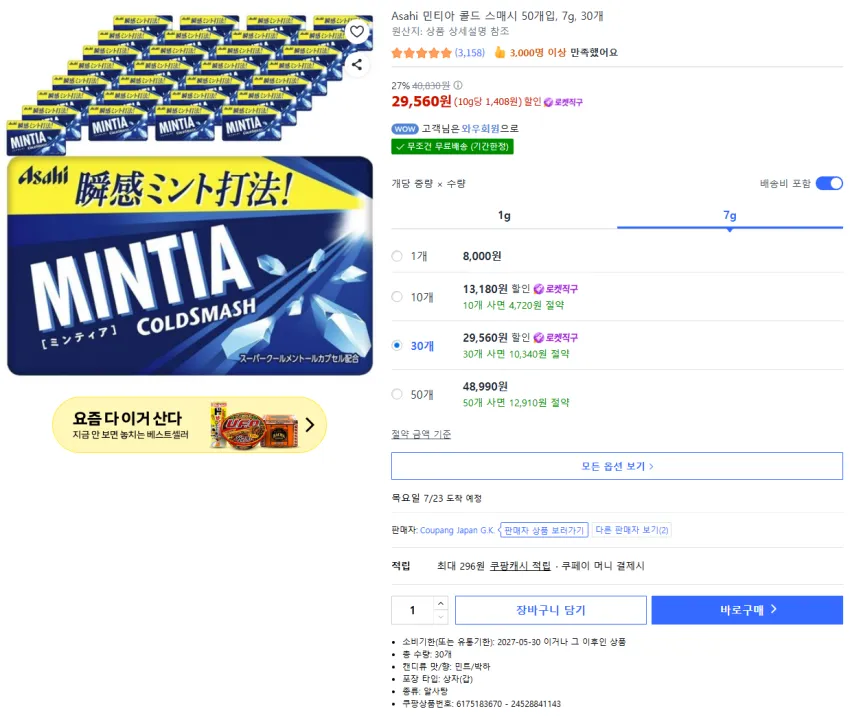Toggle the shipping-fee-included switch
Screen dimensions: 850x722
[829, 183]
